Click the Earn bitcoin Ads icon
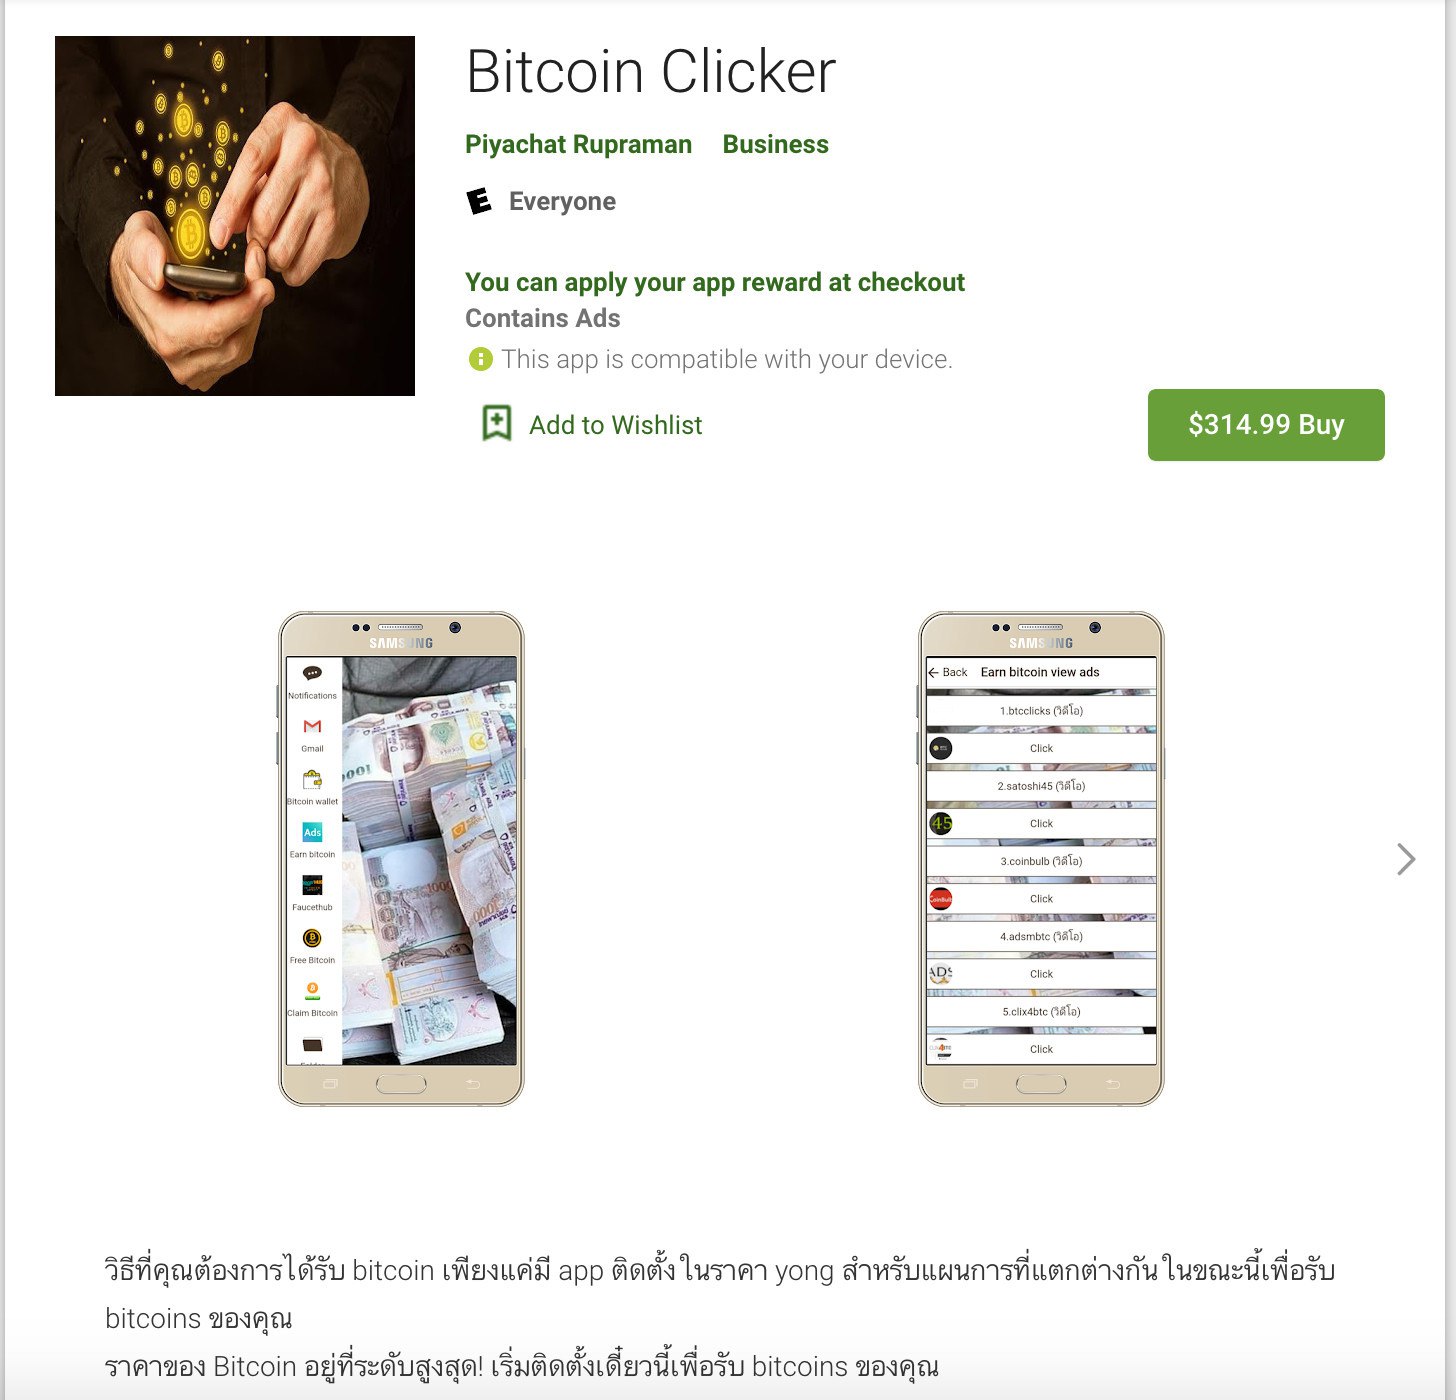This screenshot has height=1400, width=1456. click(312, 832)
